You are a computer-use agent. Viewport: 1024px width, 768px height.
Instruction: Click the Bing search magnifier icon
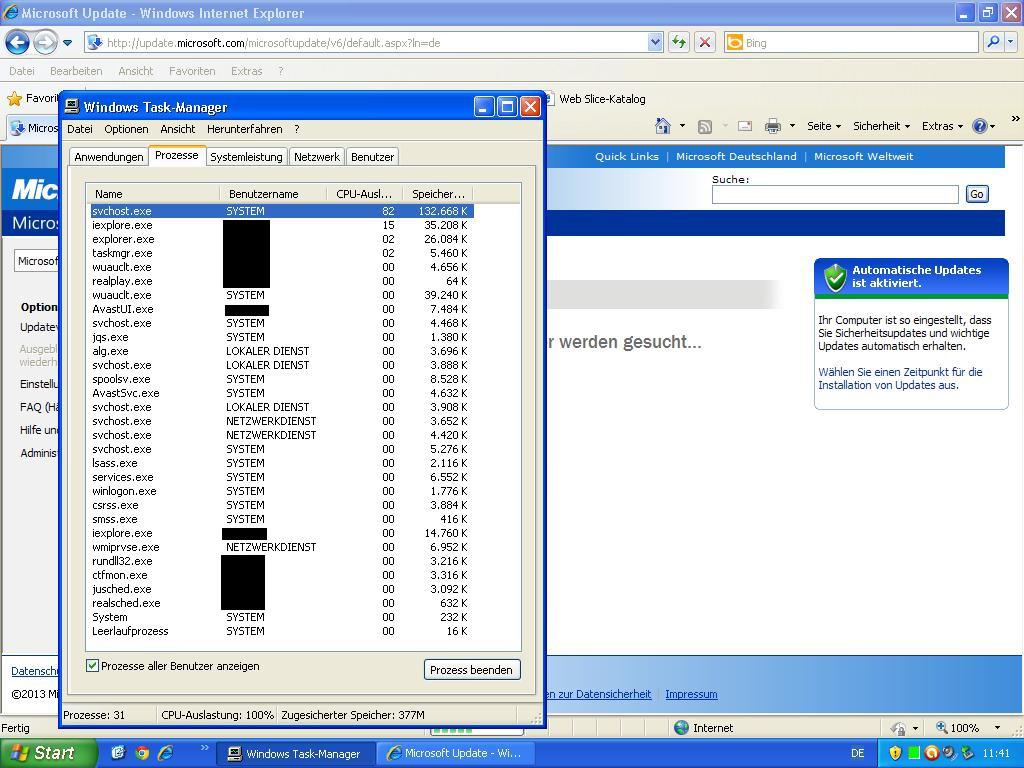click(993, 42)
